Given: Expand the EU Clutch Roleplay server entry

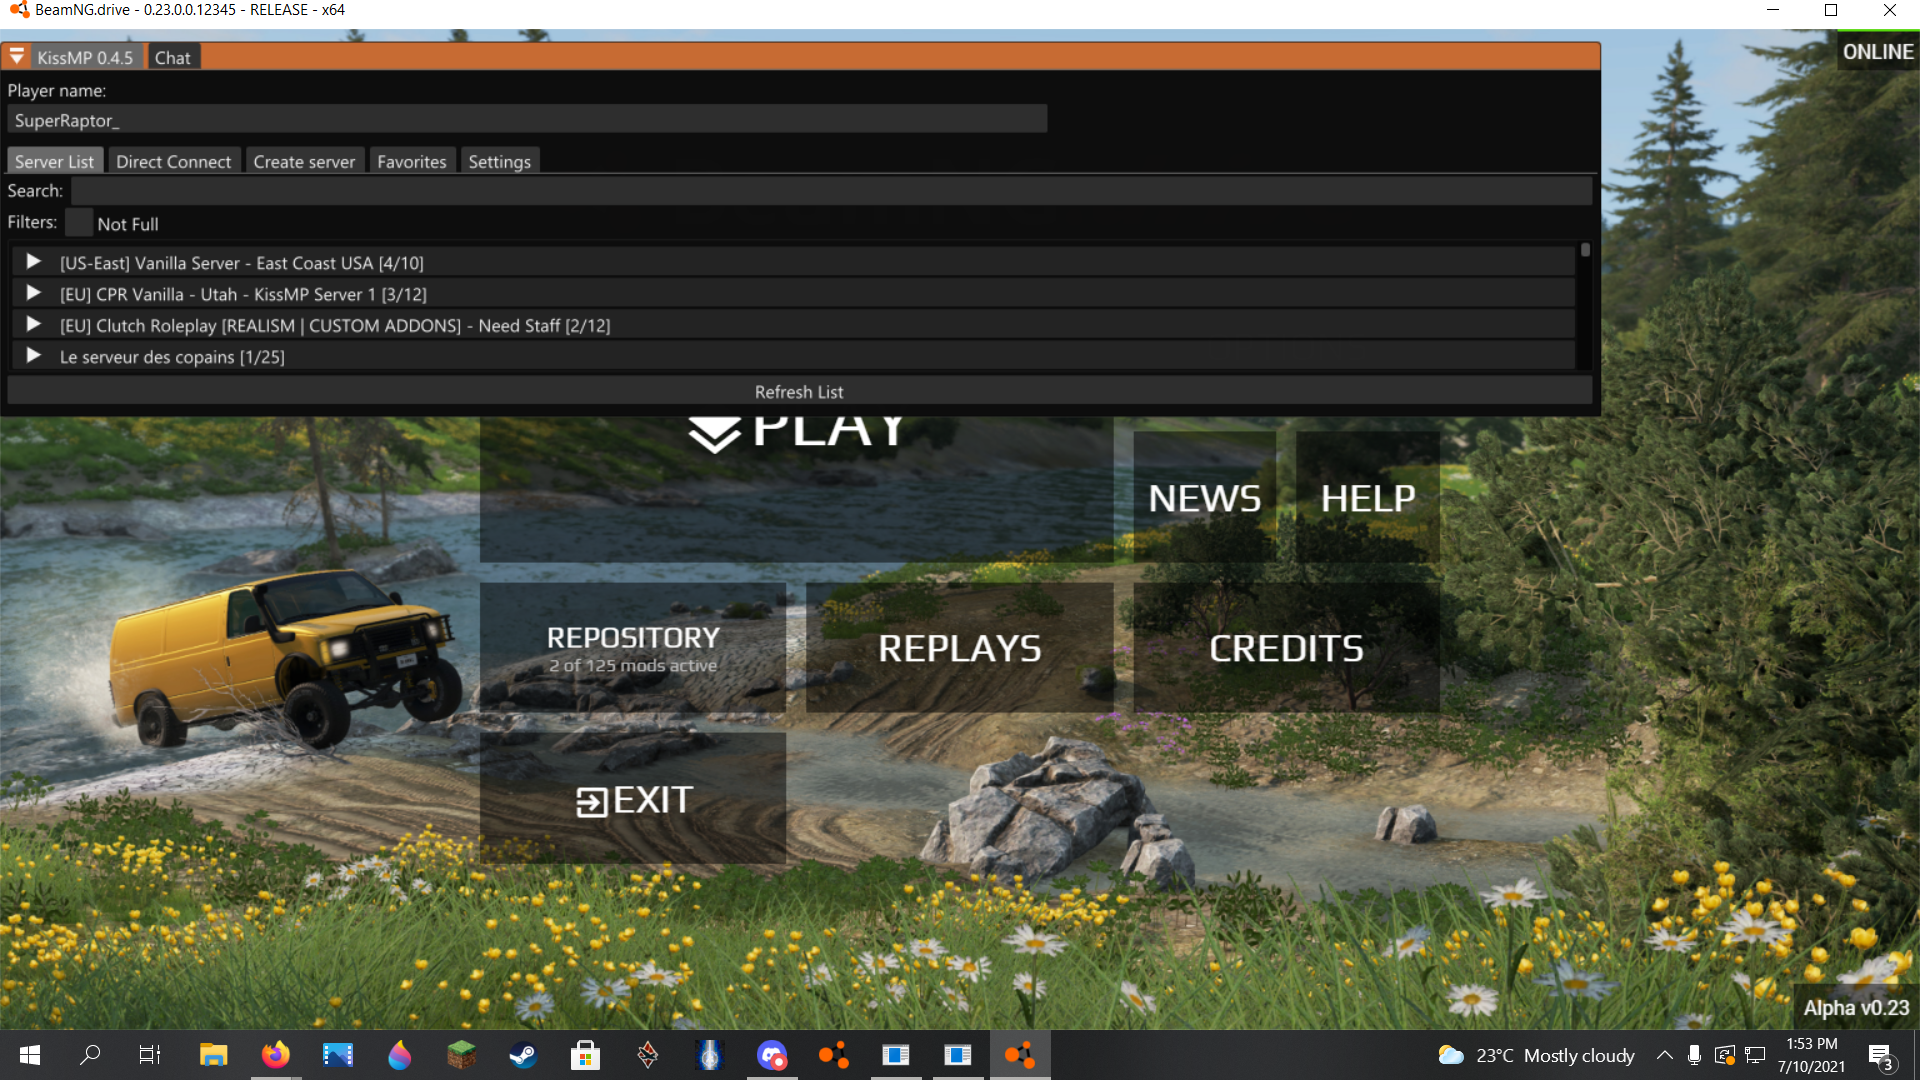Looking at the screenshot, I should (x=33, y=324).
